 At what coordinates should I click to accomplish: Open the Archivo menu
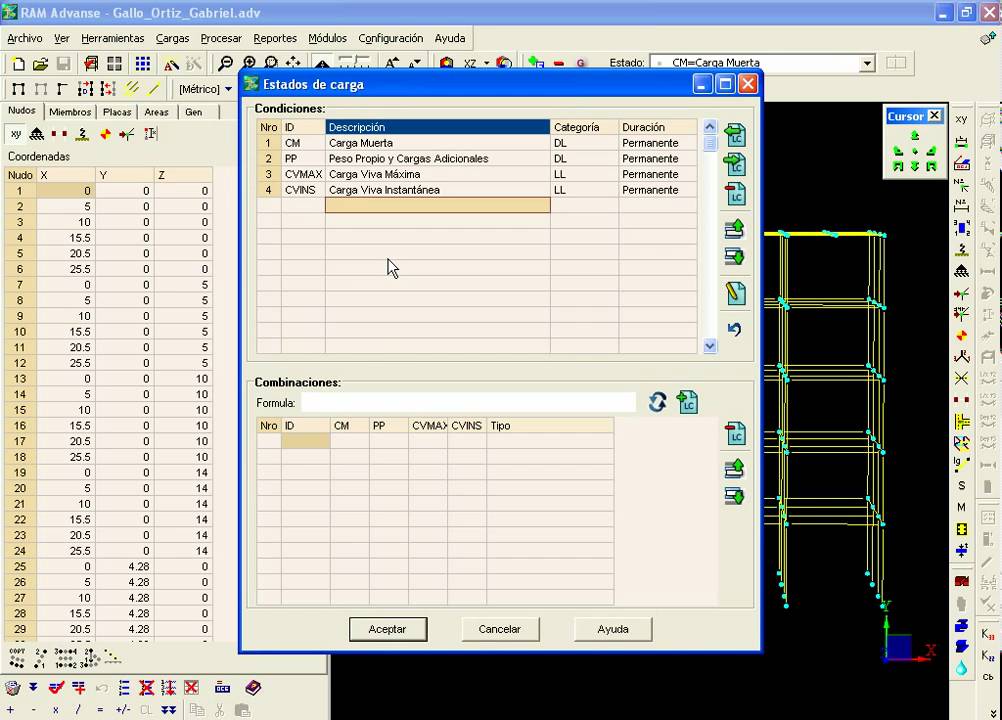click(25, 38)
